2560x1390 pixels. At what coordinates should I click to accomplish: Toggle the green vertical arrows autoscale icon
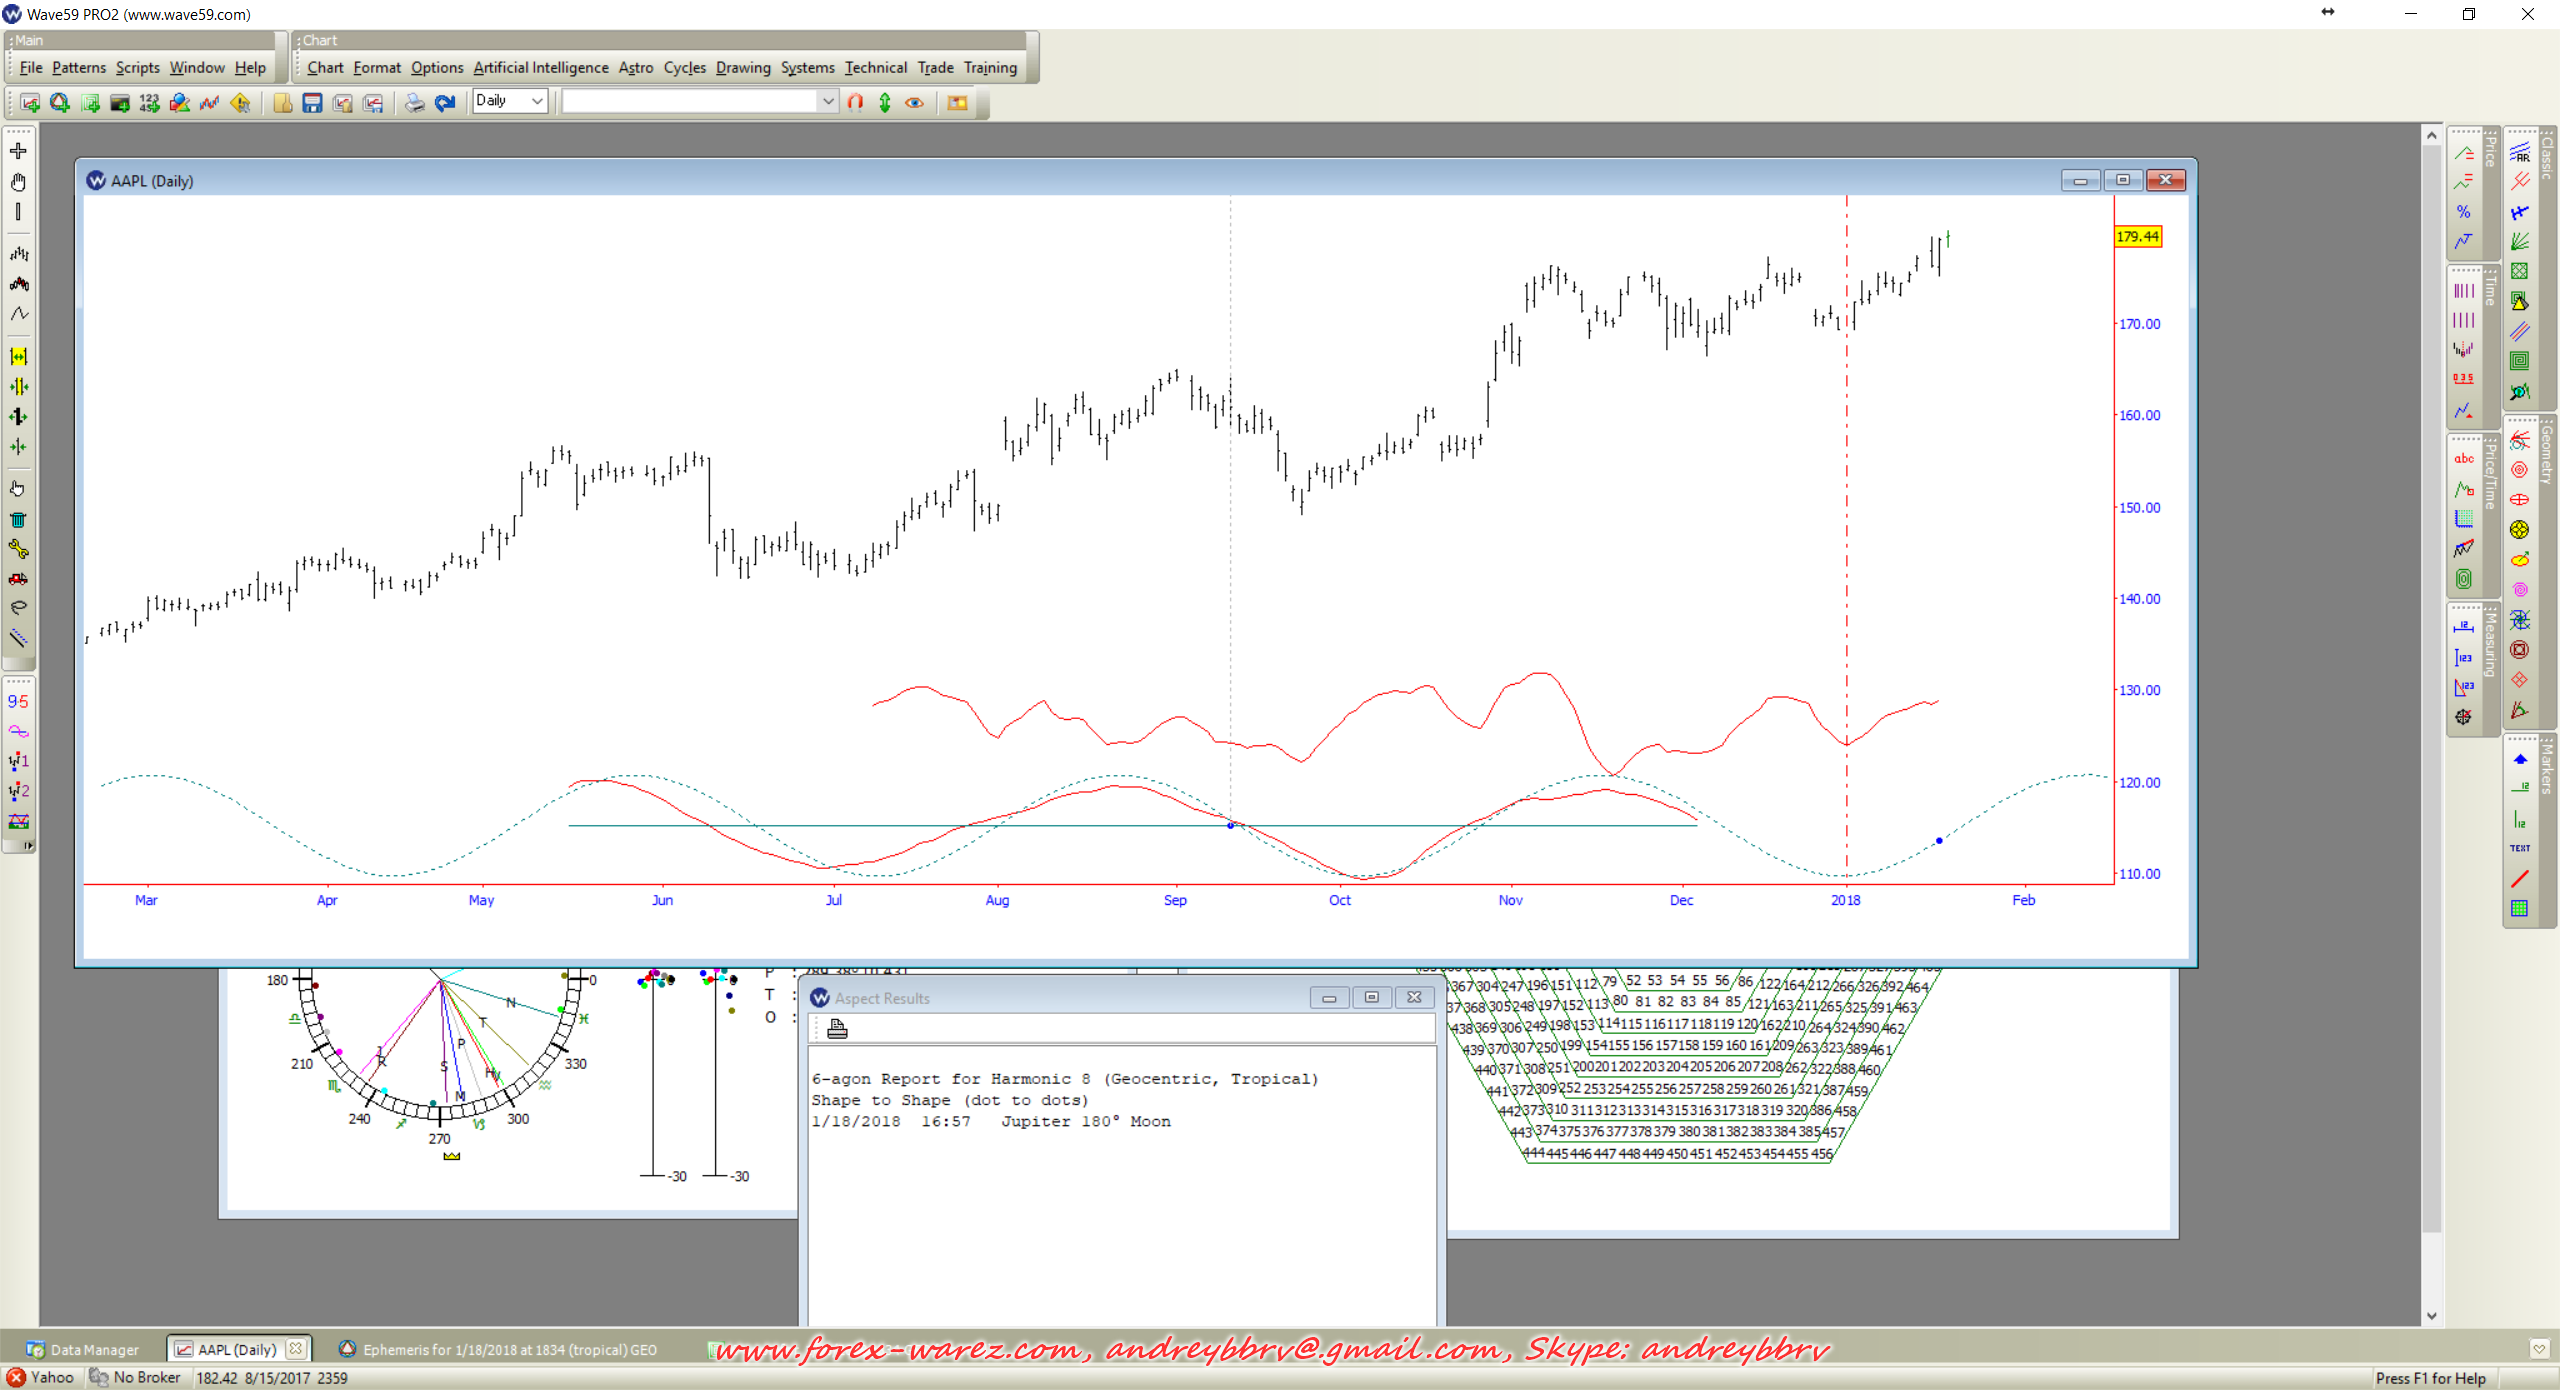pyautogui.click(x=885, y=103)
